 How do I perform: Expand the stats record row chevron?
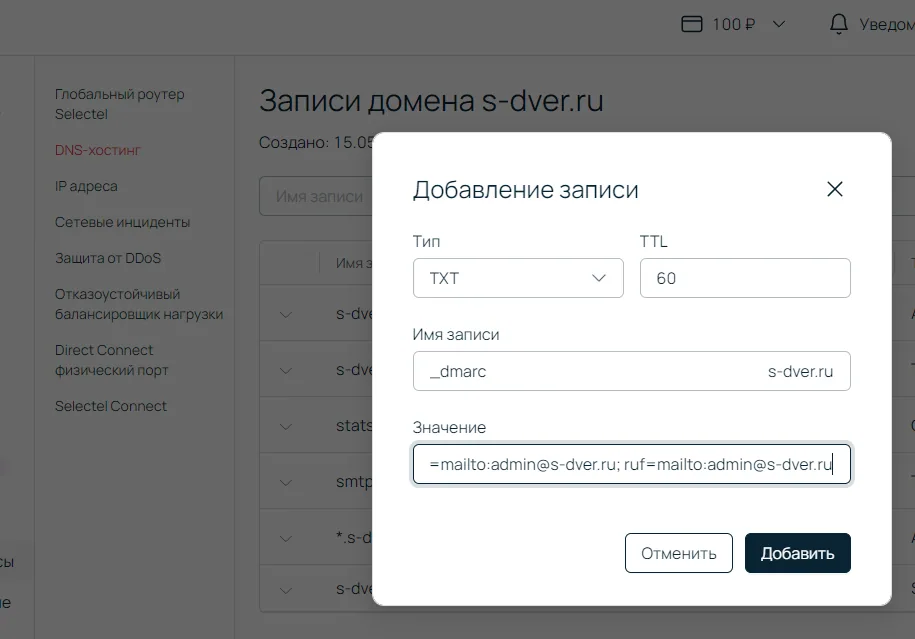click(x=285, y=427)
